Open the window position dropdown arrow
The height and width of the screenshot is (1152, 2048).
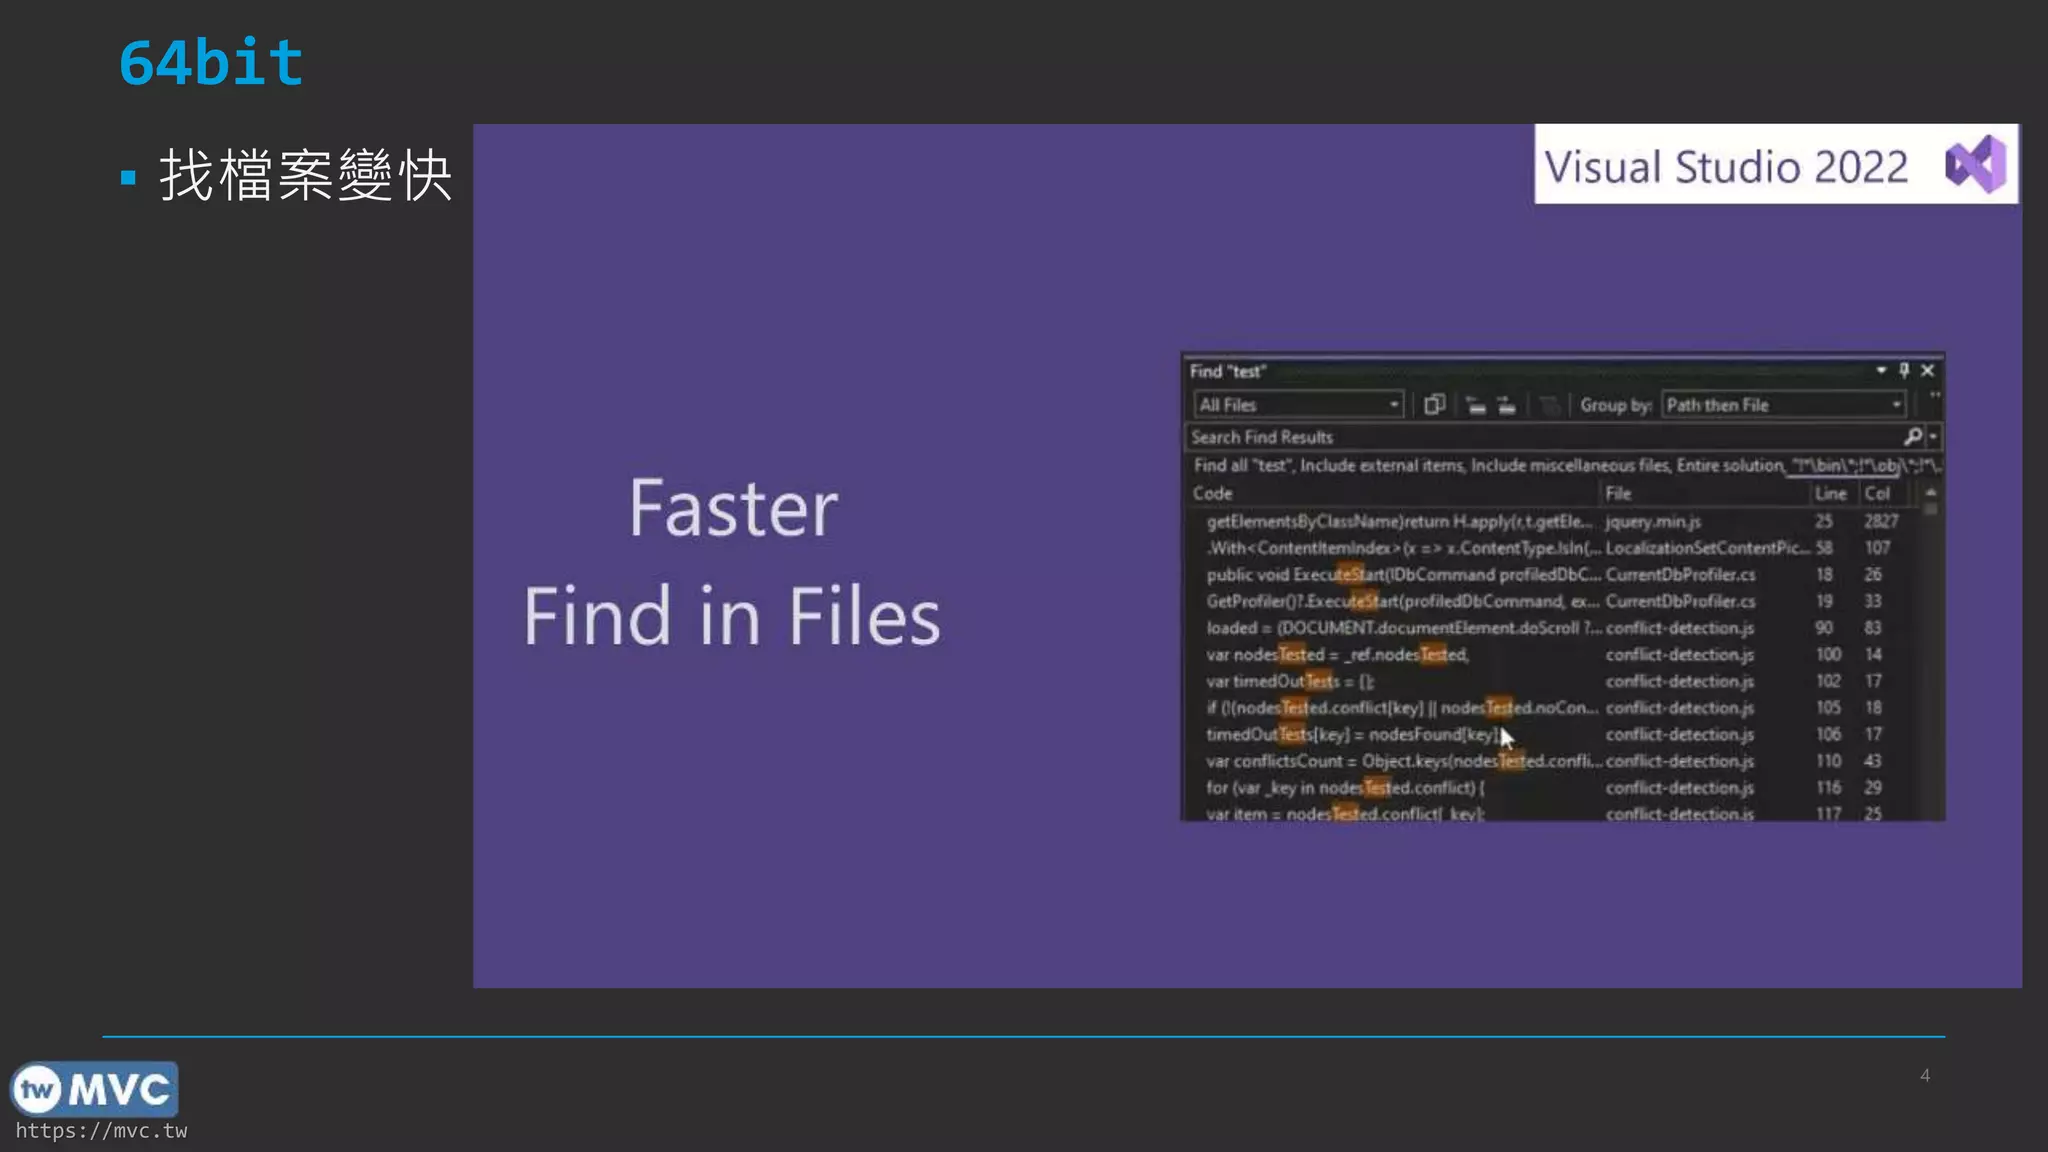click(x=1881, y=371)
